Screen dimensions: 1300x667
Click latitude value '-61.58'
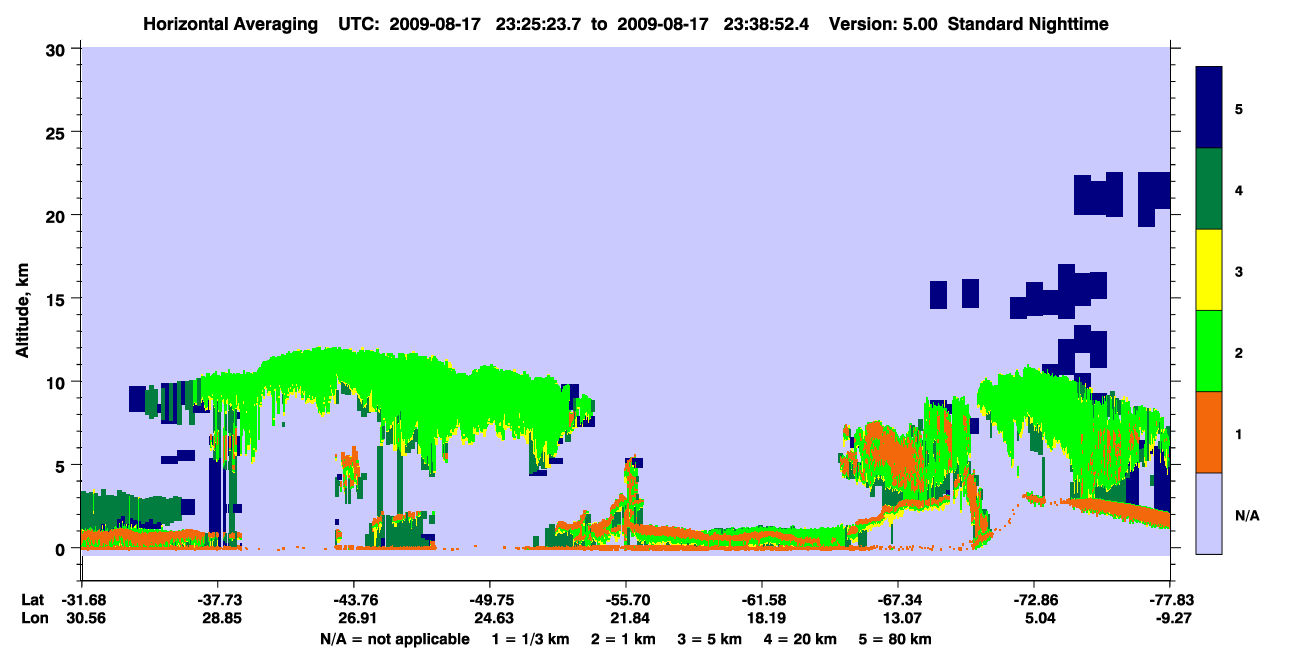762,600
